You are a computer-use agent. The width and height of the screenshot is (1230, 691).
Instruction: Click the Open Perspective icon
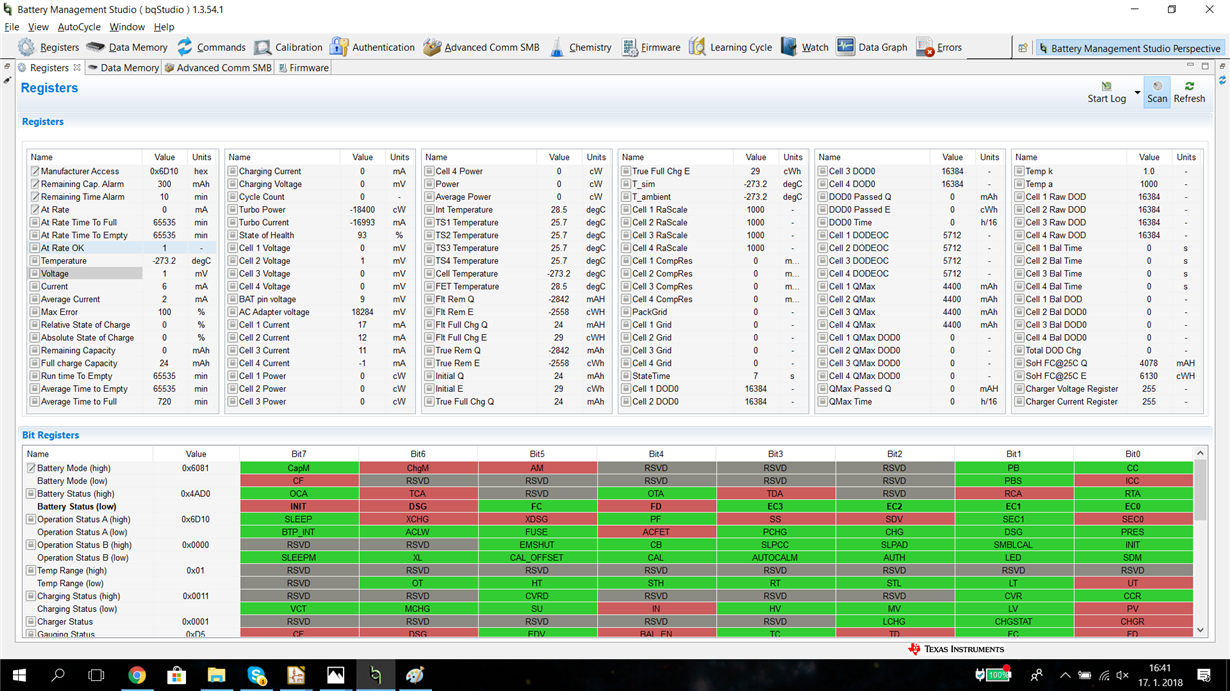pos(1023,47)
